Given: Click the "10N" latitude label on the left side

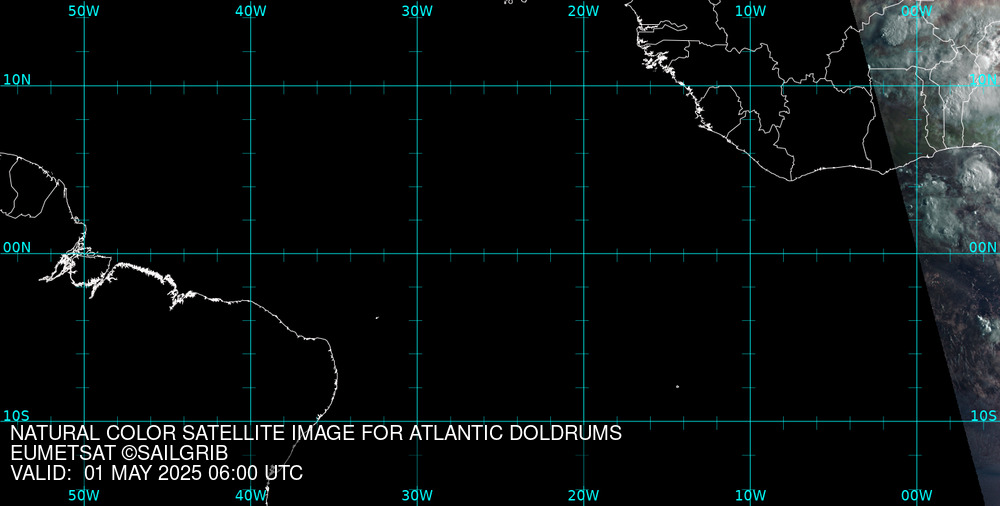Looking at the screenshot, I should pyautogui.click(x=17, y=80).
